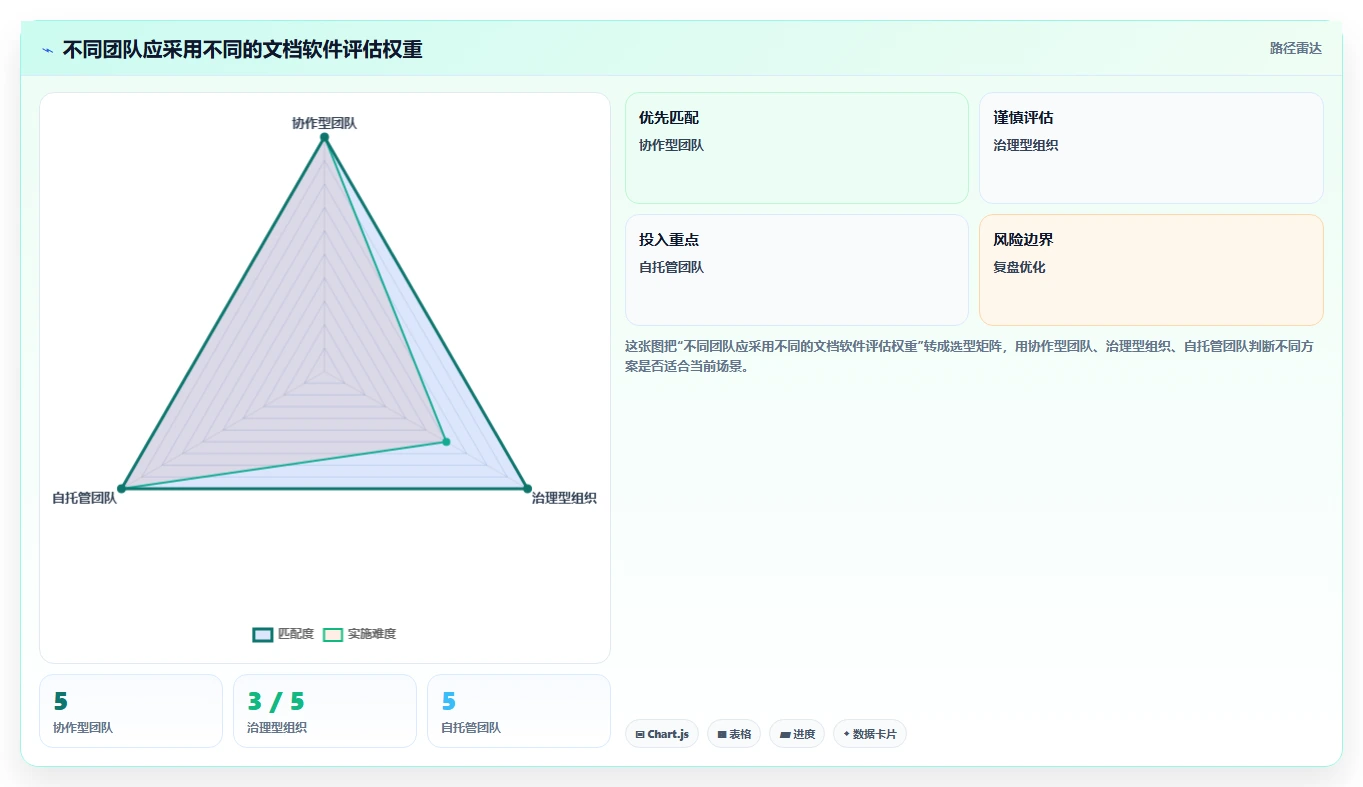Toggle the 匹配度 legend item
This screenshot has width=1363, height=787.
pos(283,634)
